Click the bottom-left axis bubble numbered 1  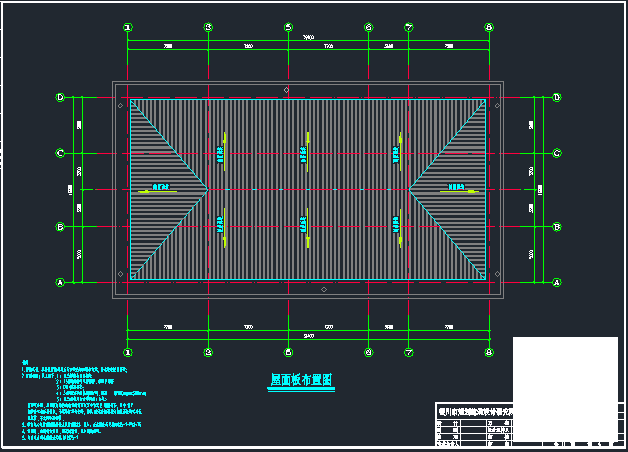(128, 352)
